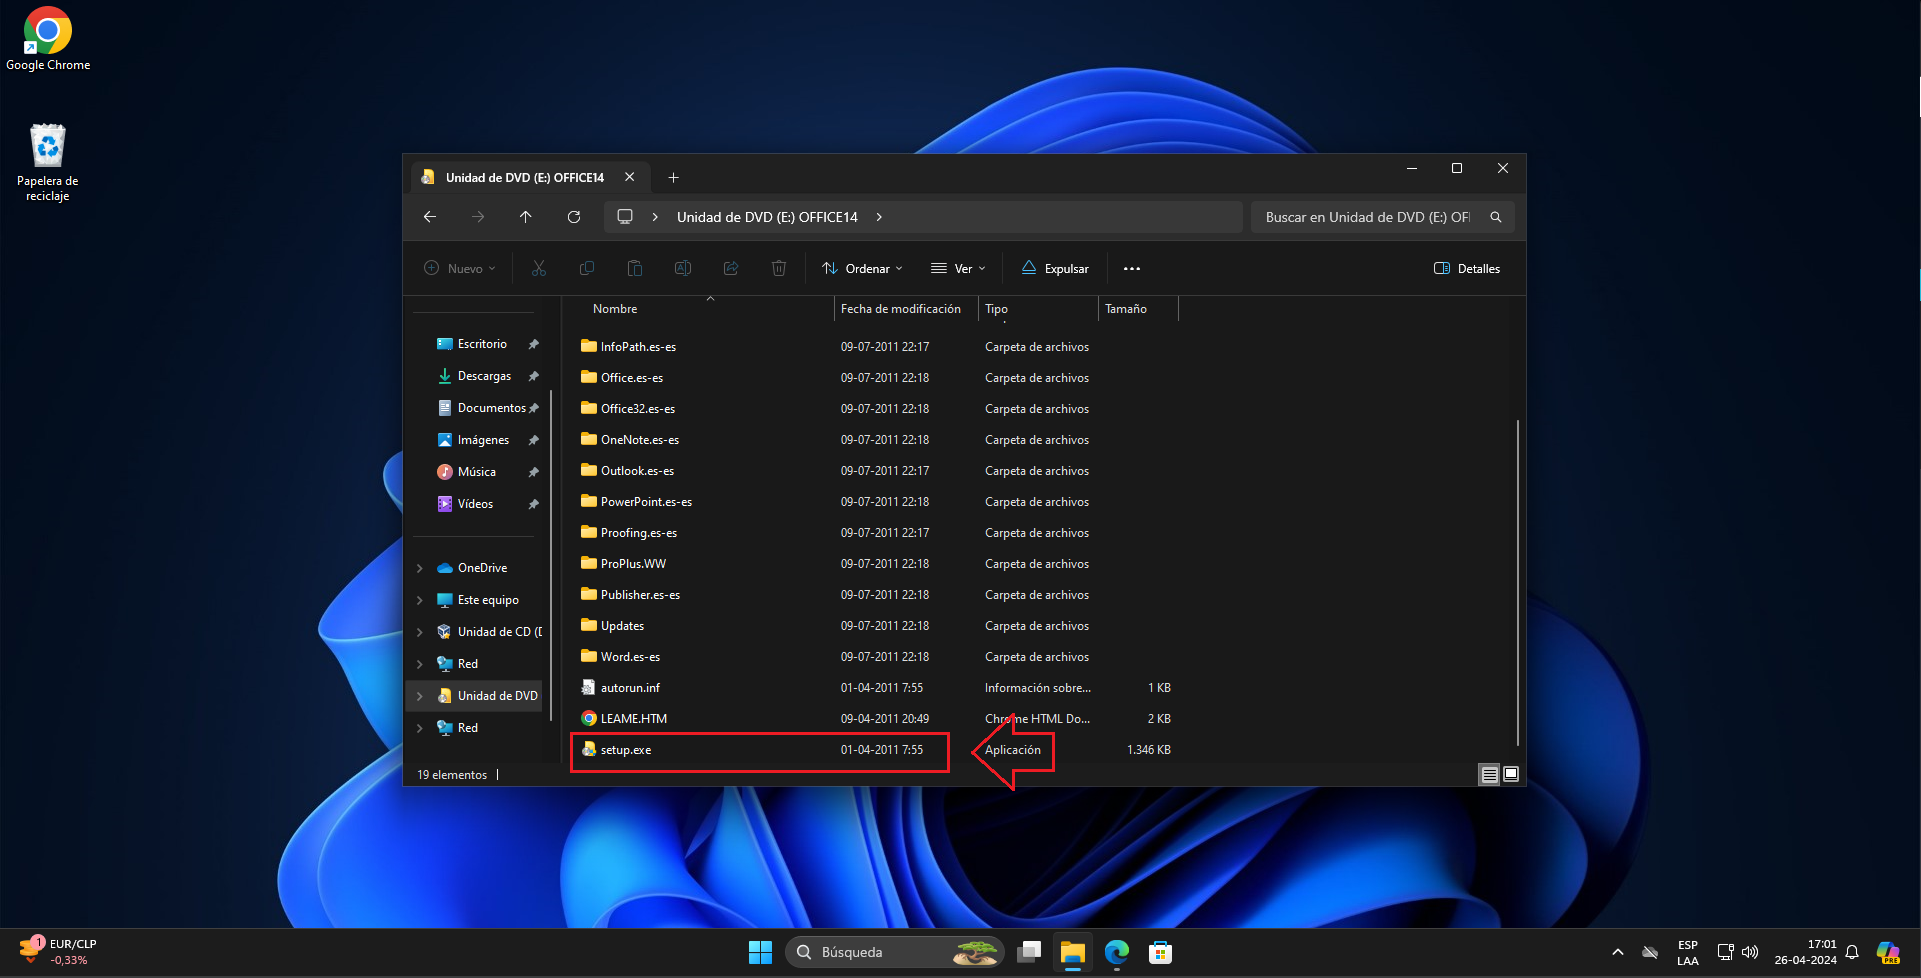Go back with the left arrow button
1921x978 pixels.
[x=430, y=217]
